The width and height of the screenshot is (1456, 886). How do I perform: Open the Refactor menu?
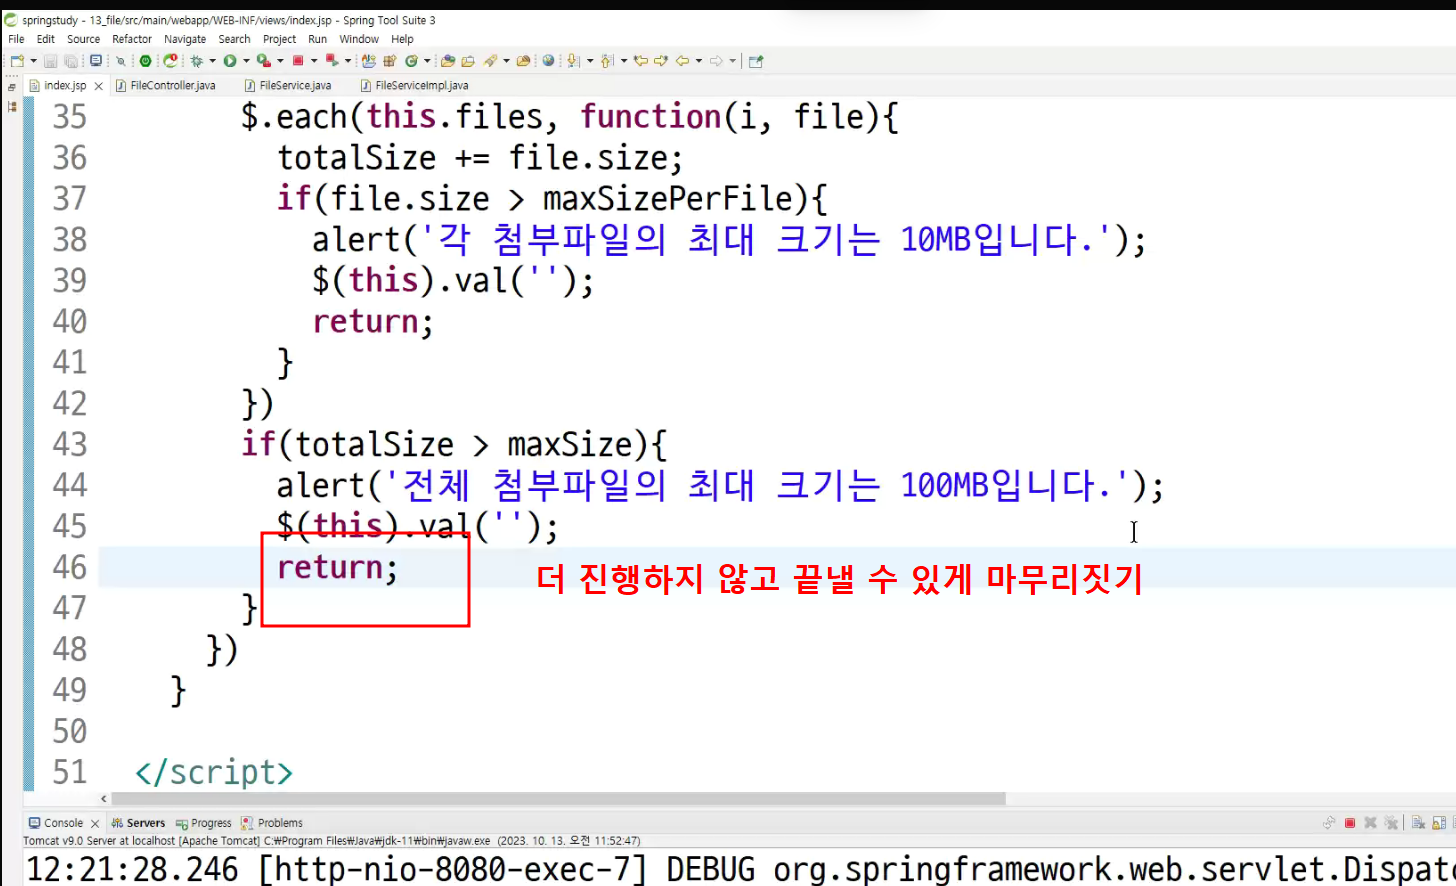click(132, 39)
